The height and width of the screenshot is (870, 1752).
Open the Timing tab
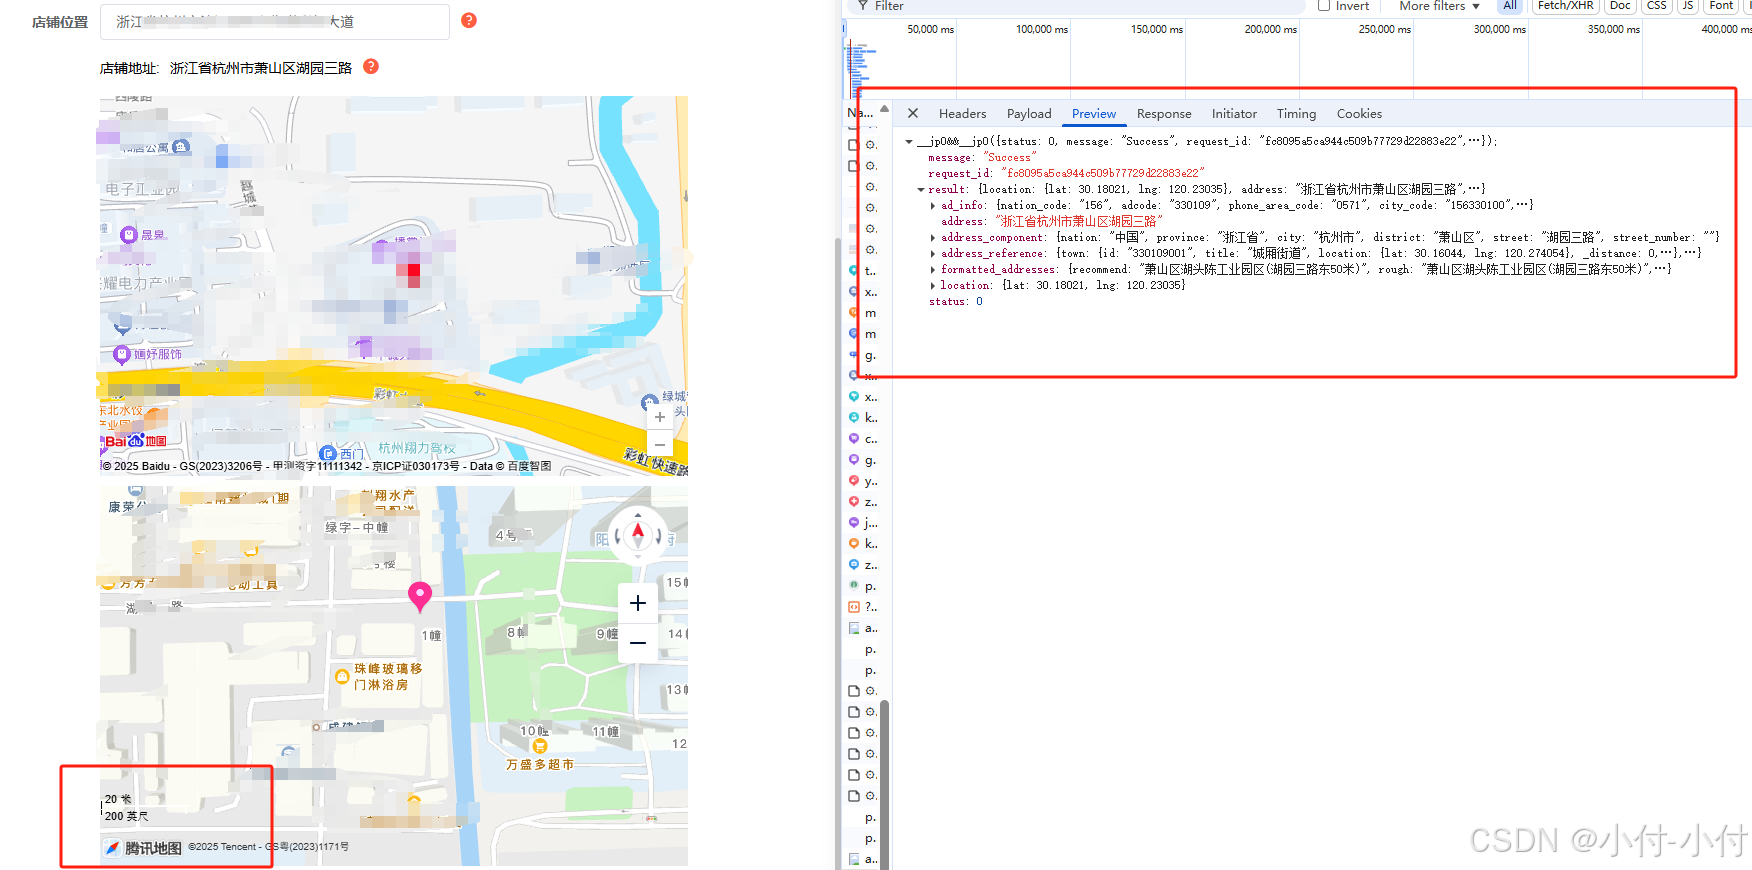(x=1296, y=114)
